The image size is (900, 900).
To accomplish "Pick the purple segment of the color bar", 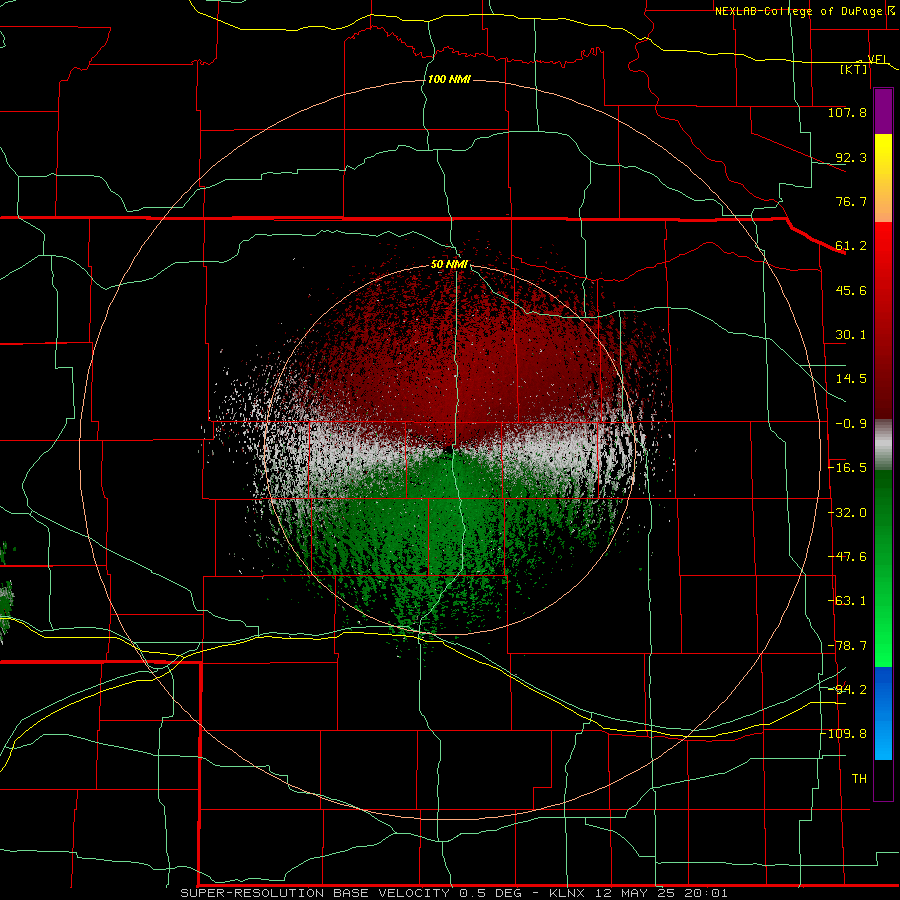I will pyautogui.click(x=883, y=111).
